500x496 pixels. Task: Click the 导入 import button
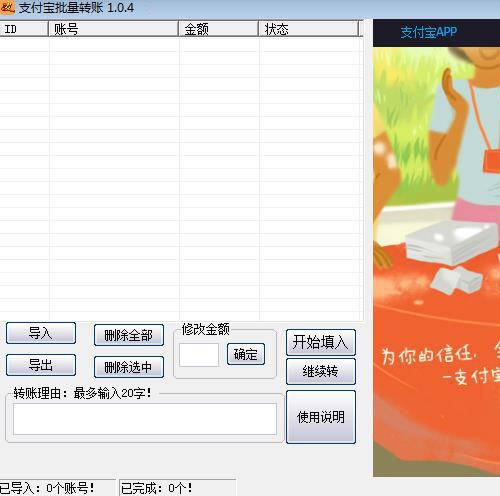[x=41, y=333]
